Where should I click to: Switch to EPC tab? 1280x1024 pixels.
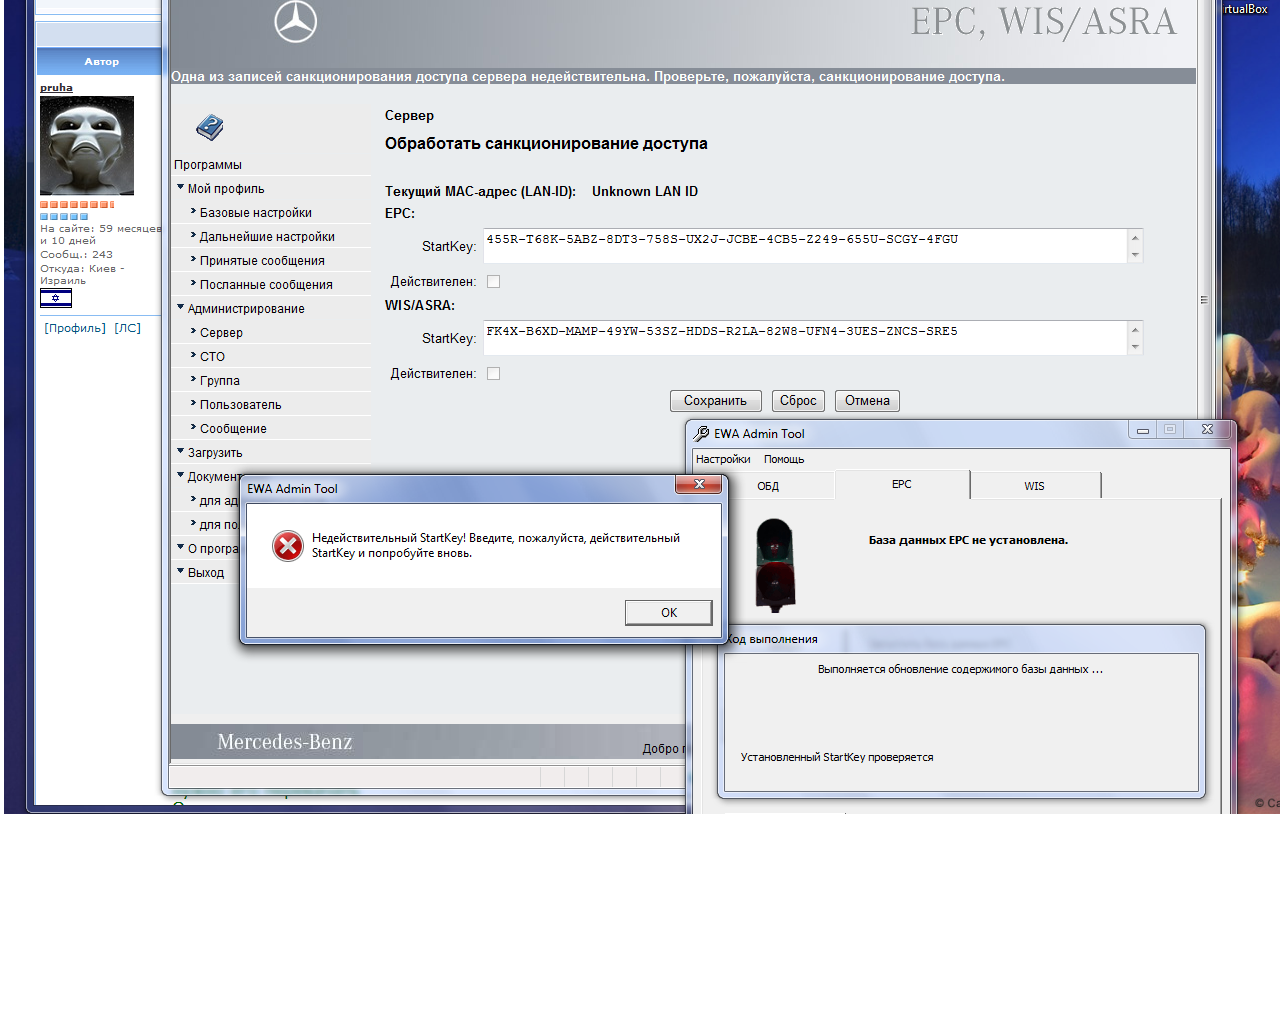click(902, 484)
